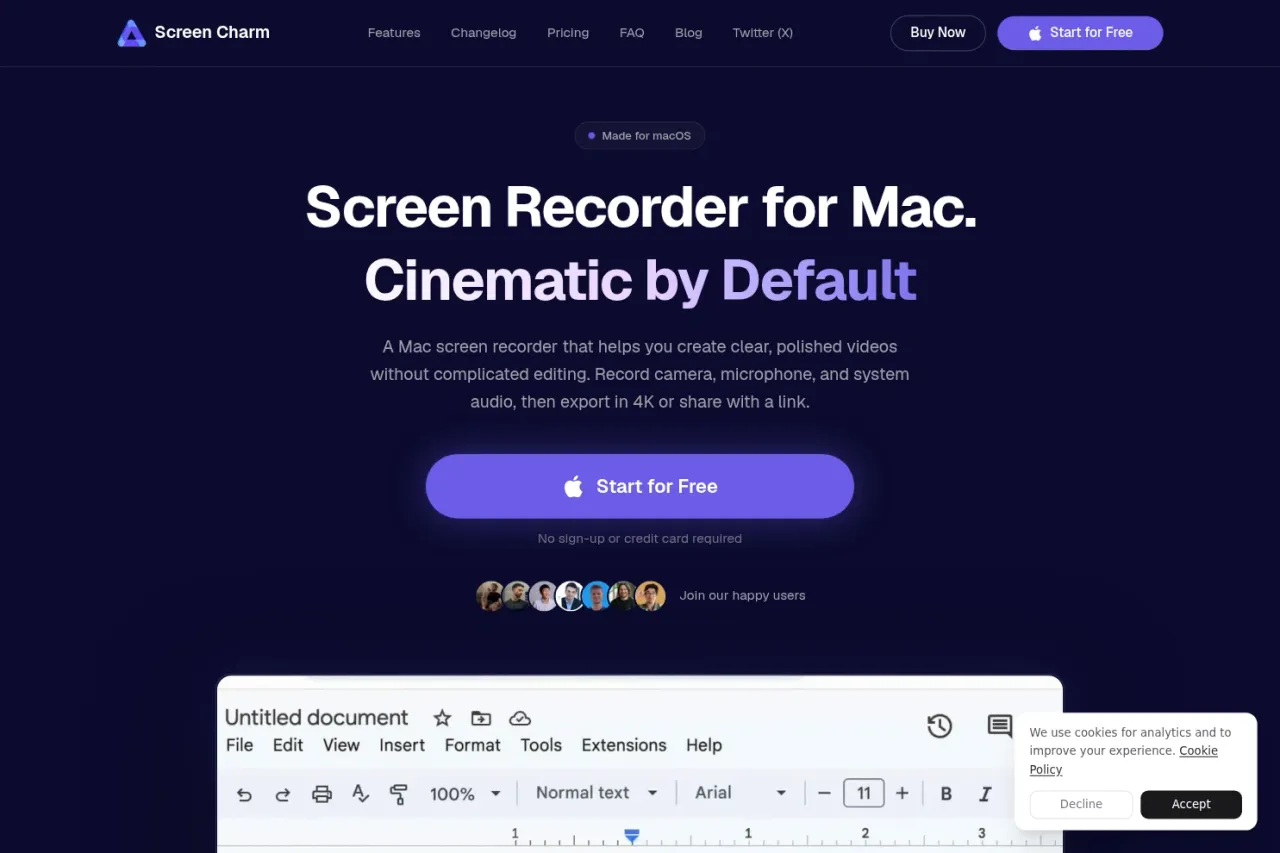Click the redo arrow in the docs toolbar
The height and width of the screenshot is (853, 1280).
point(283,794)
